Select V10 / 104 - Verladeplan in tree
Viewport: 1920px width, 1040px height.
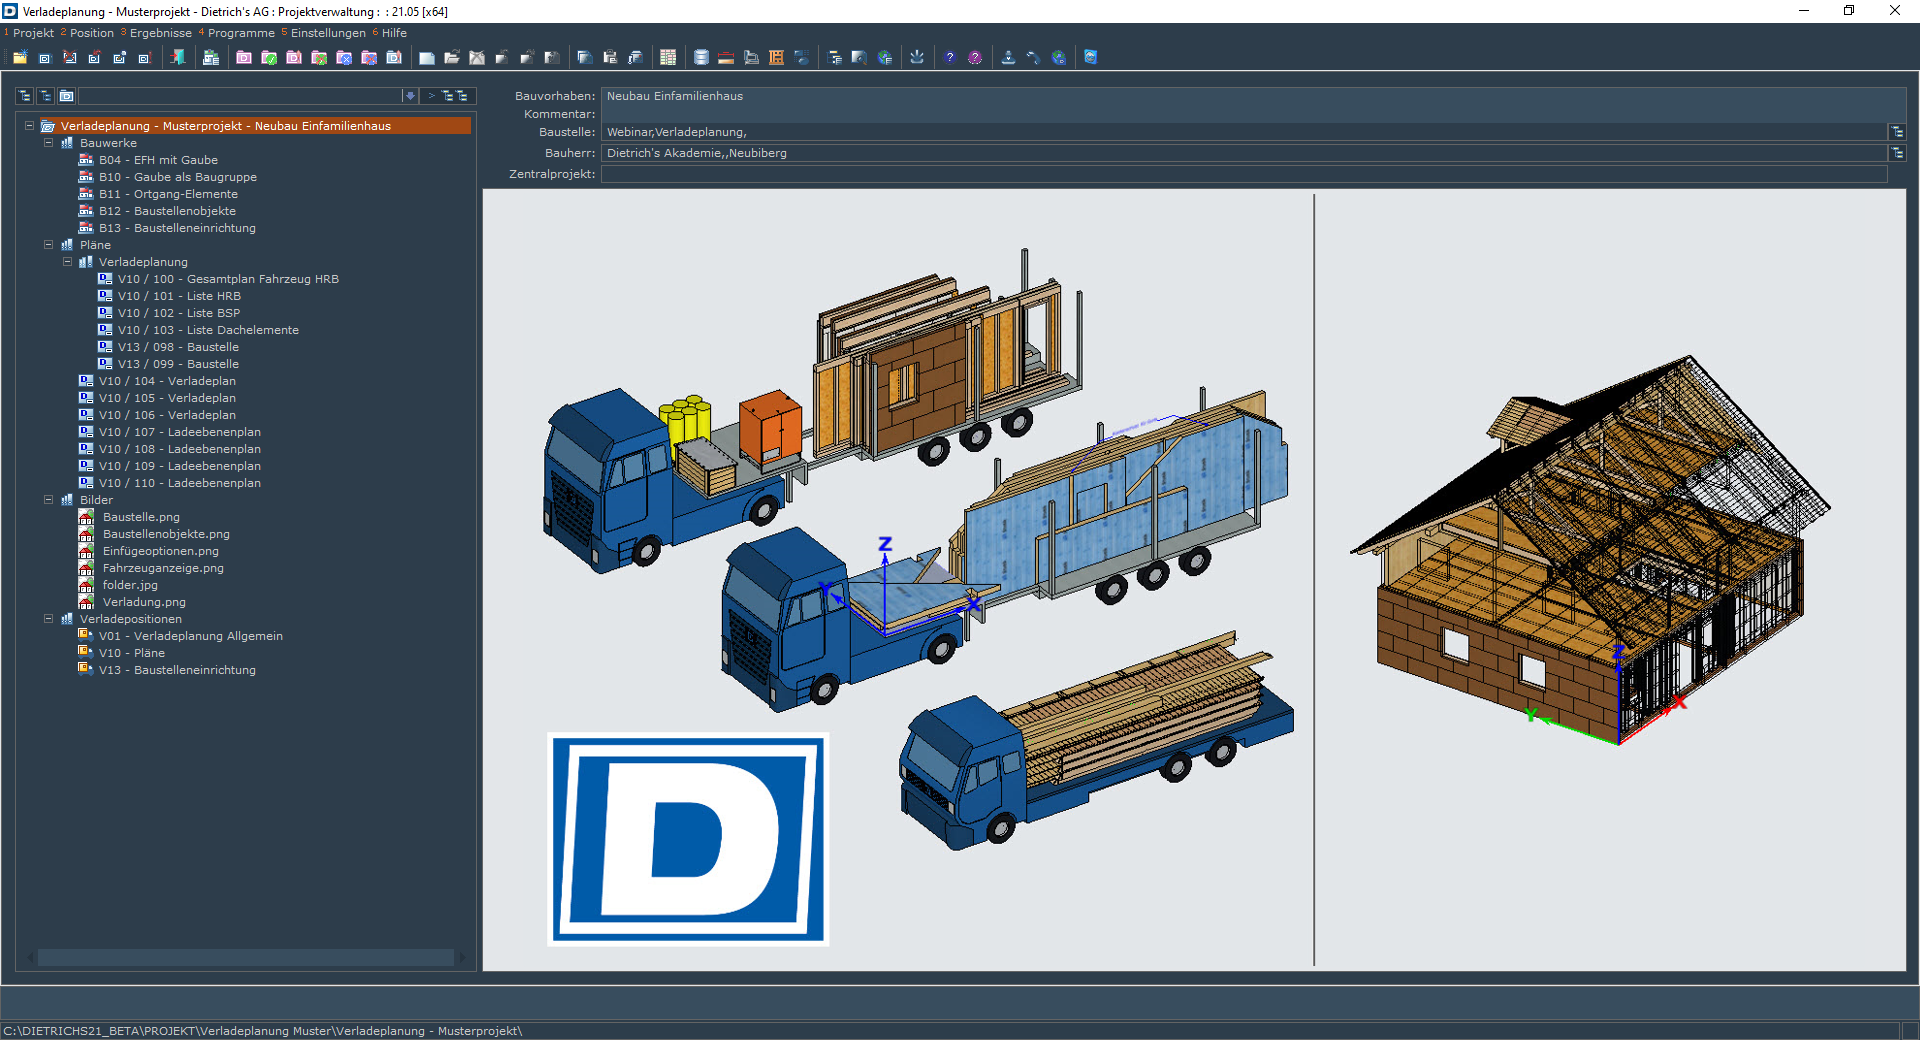(167, 381)
